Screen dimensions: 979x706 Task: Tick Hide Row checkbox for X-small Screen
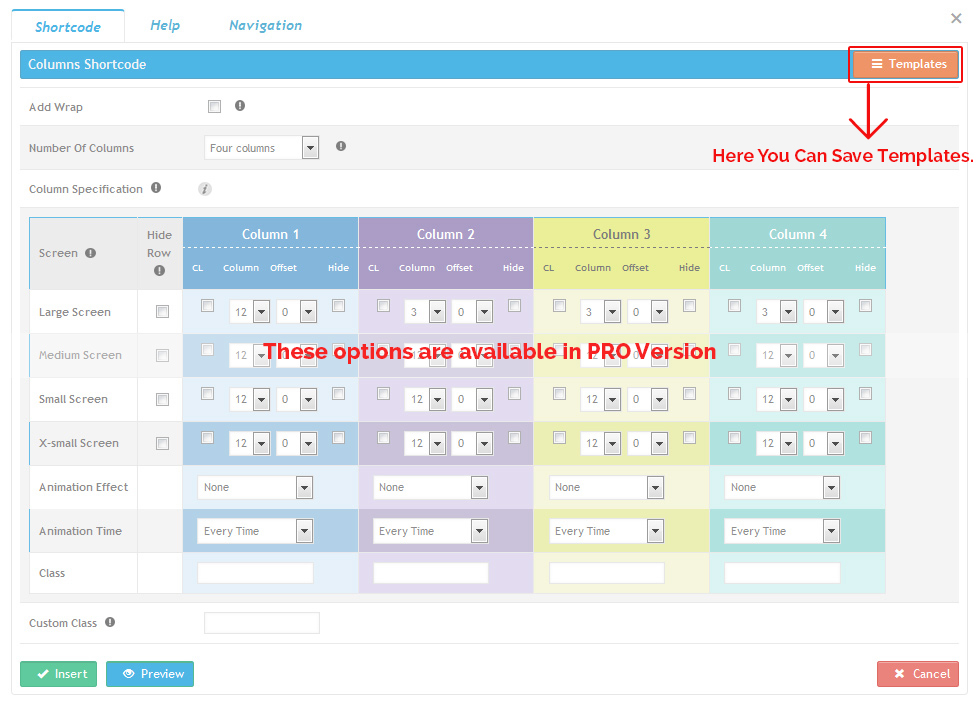point(162,443)
